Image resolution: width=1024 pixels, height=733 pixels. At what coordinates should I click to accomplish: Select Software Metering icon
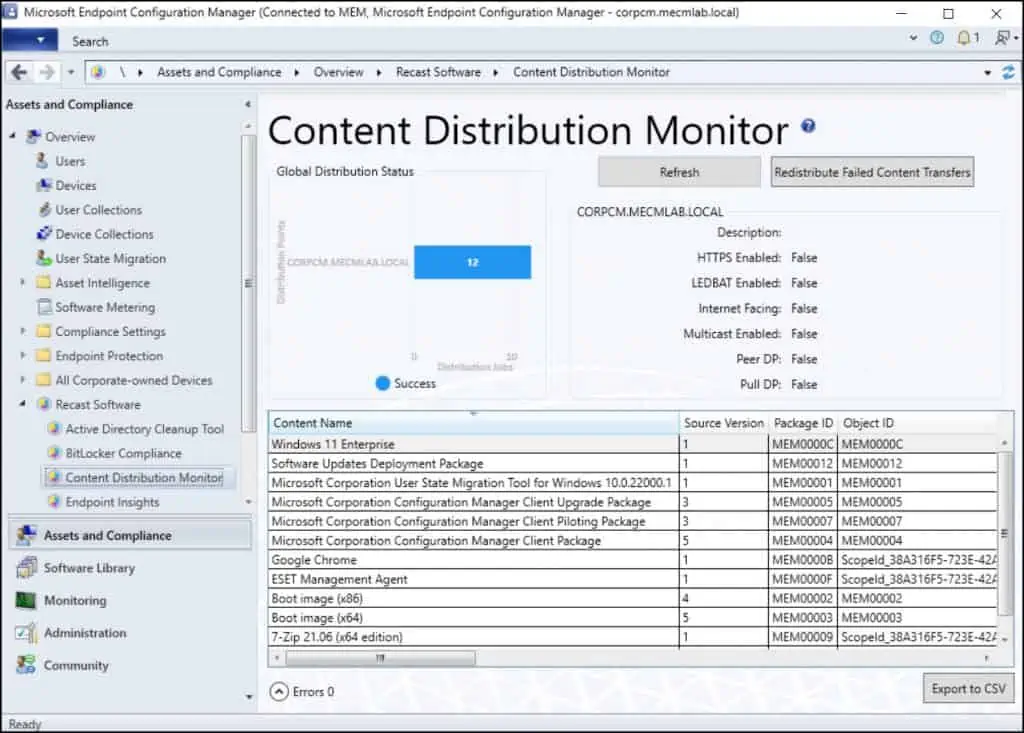pos(44,306)
